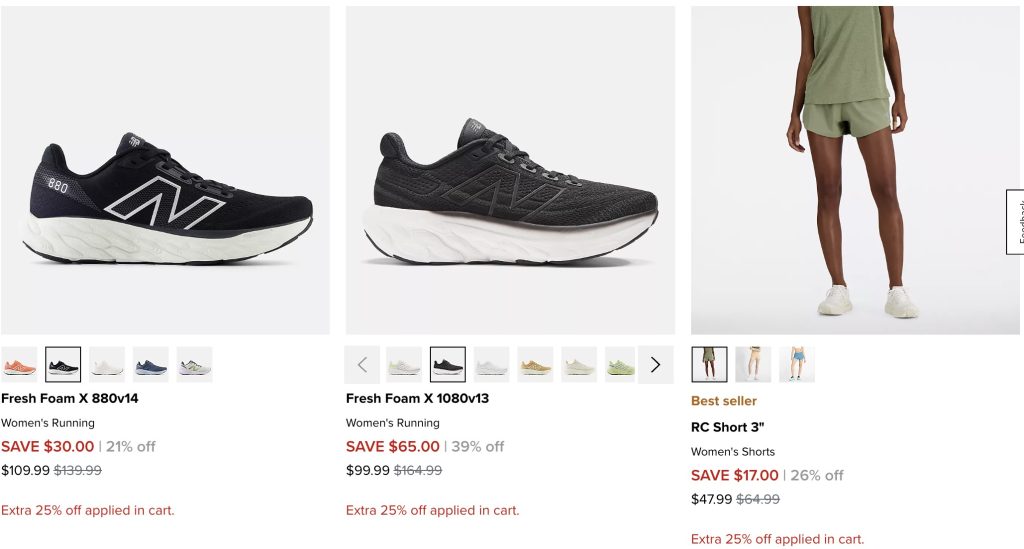Select the beige RC Short swatch
1024x549 pixels.
click(753, 365)
